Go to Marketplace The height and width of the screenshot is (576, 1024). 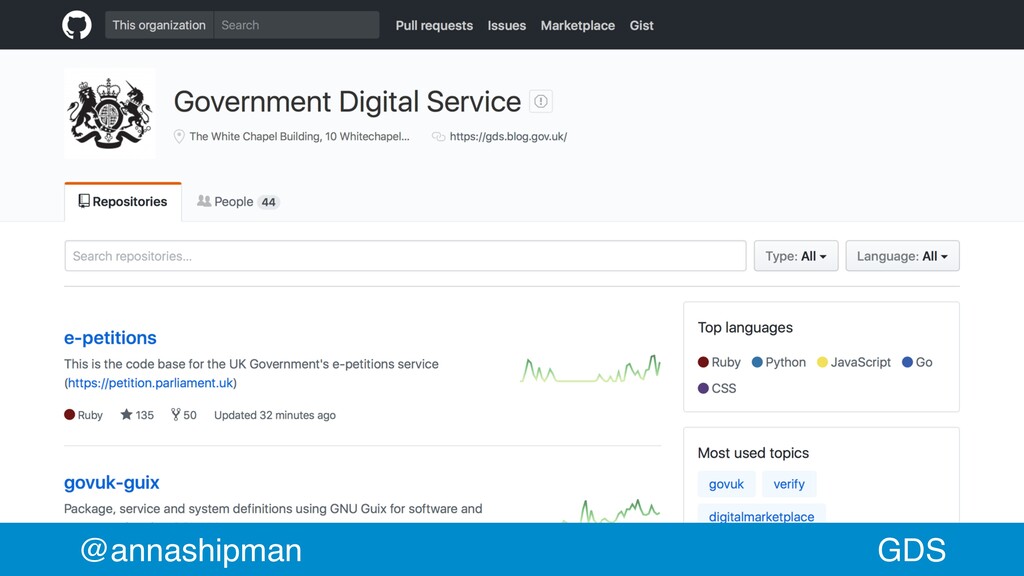(x=578, y=25)
